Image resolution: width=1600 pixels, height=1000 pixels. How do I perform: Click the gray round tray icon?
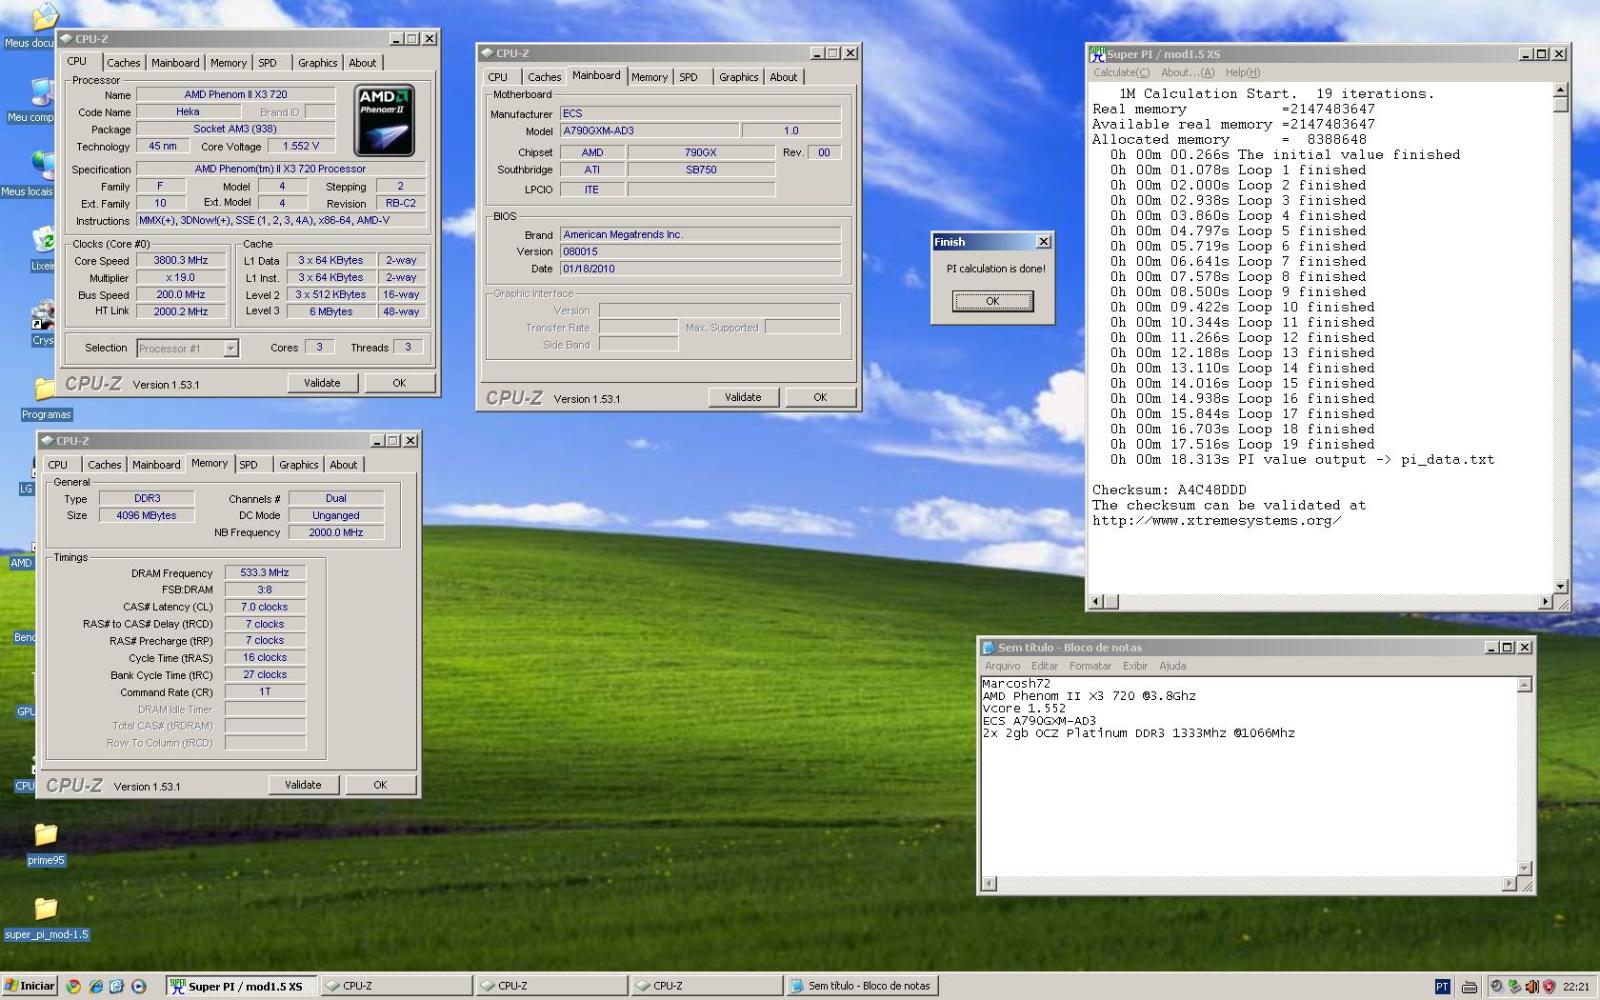tap(1497, 986)
